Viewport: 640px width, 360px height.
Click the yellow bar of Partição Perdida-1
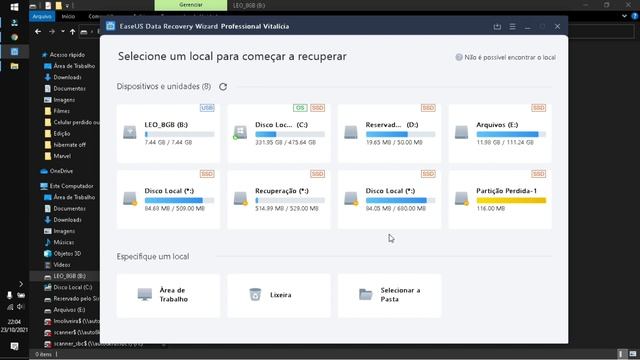(x=511, y=200)
